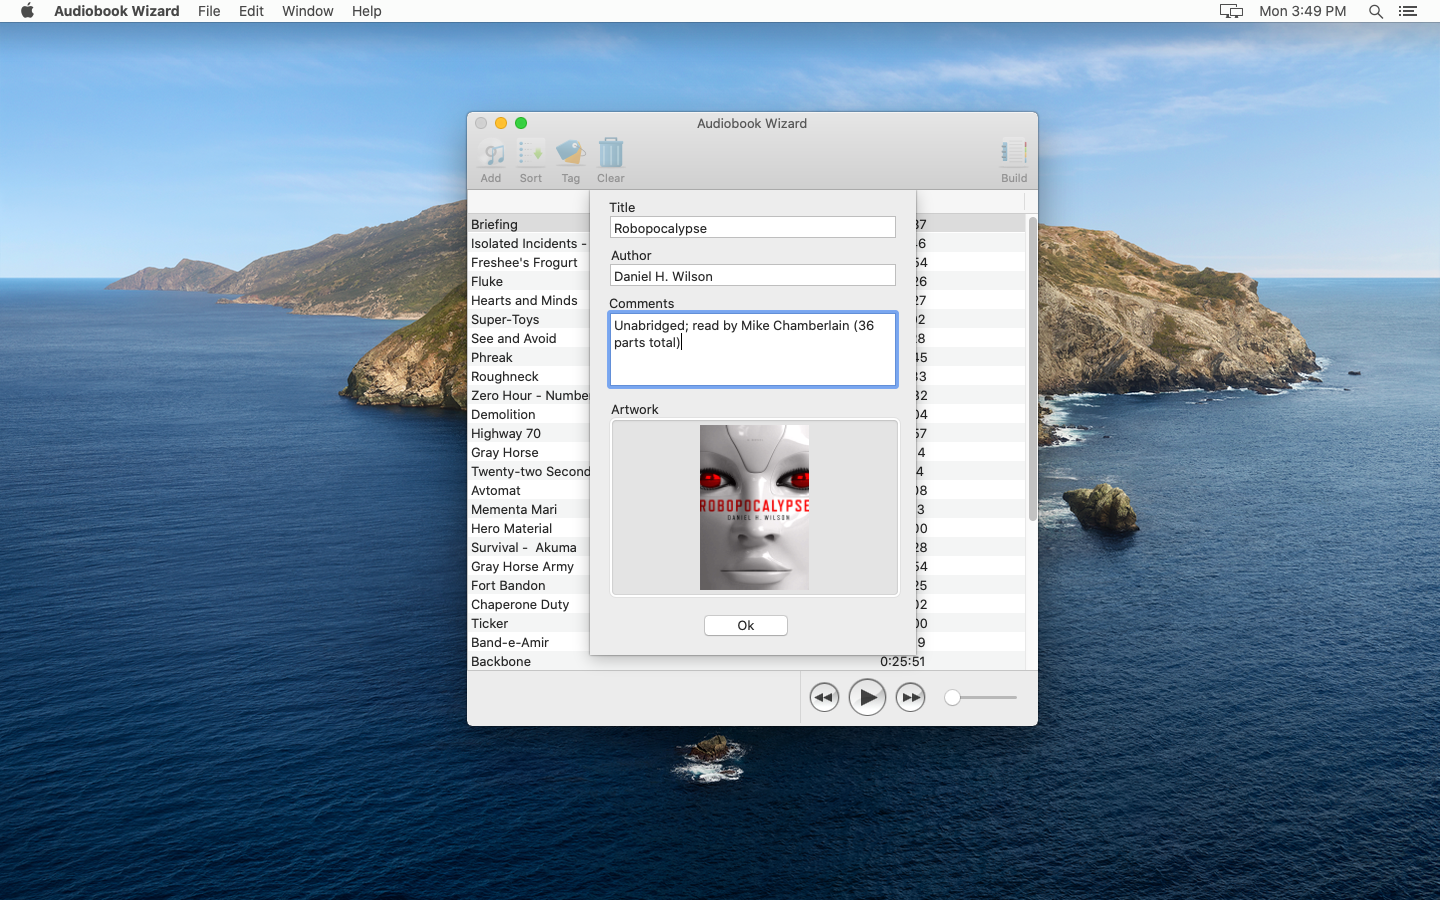Start playback with the Play button

coord(867,697)
